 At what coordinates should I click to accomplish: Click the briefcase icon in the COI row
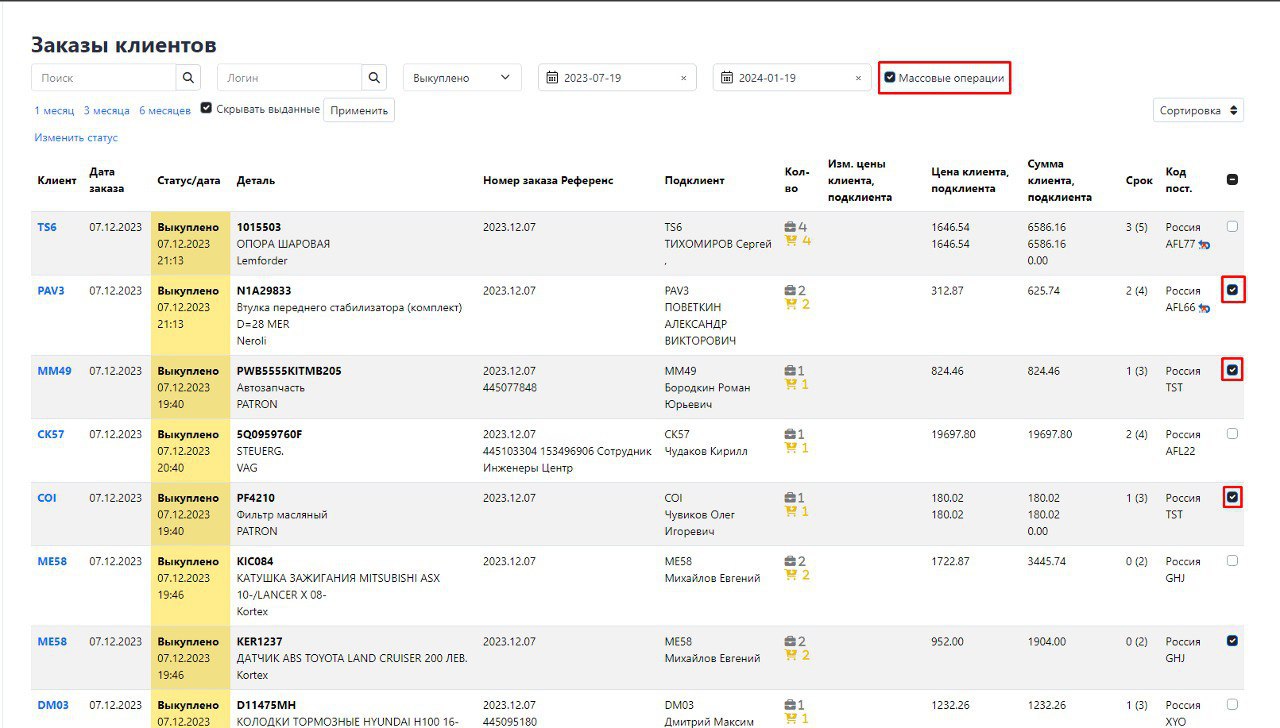[x=790, y=498]
